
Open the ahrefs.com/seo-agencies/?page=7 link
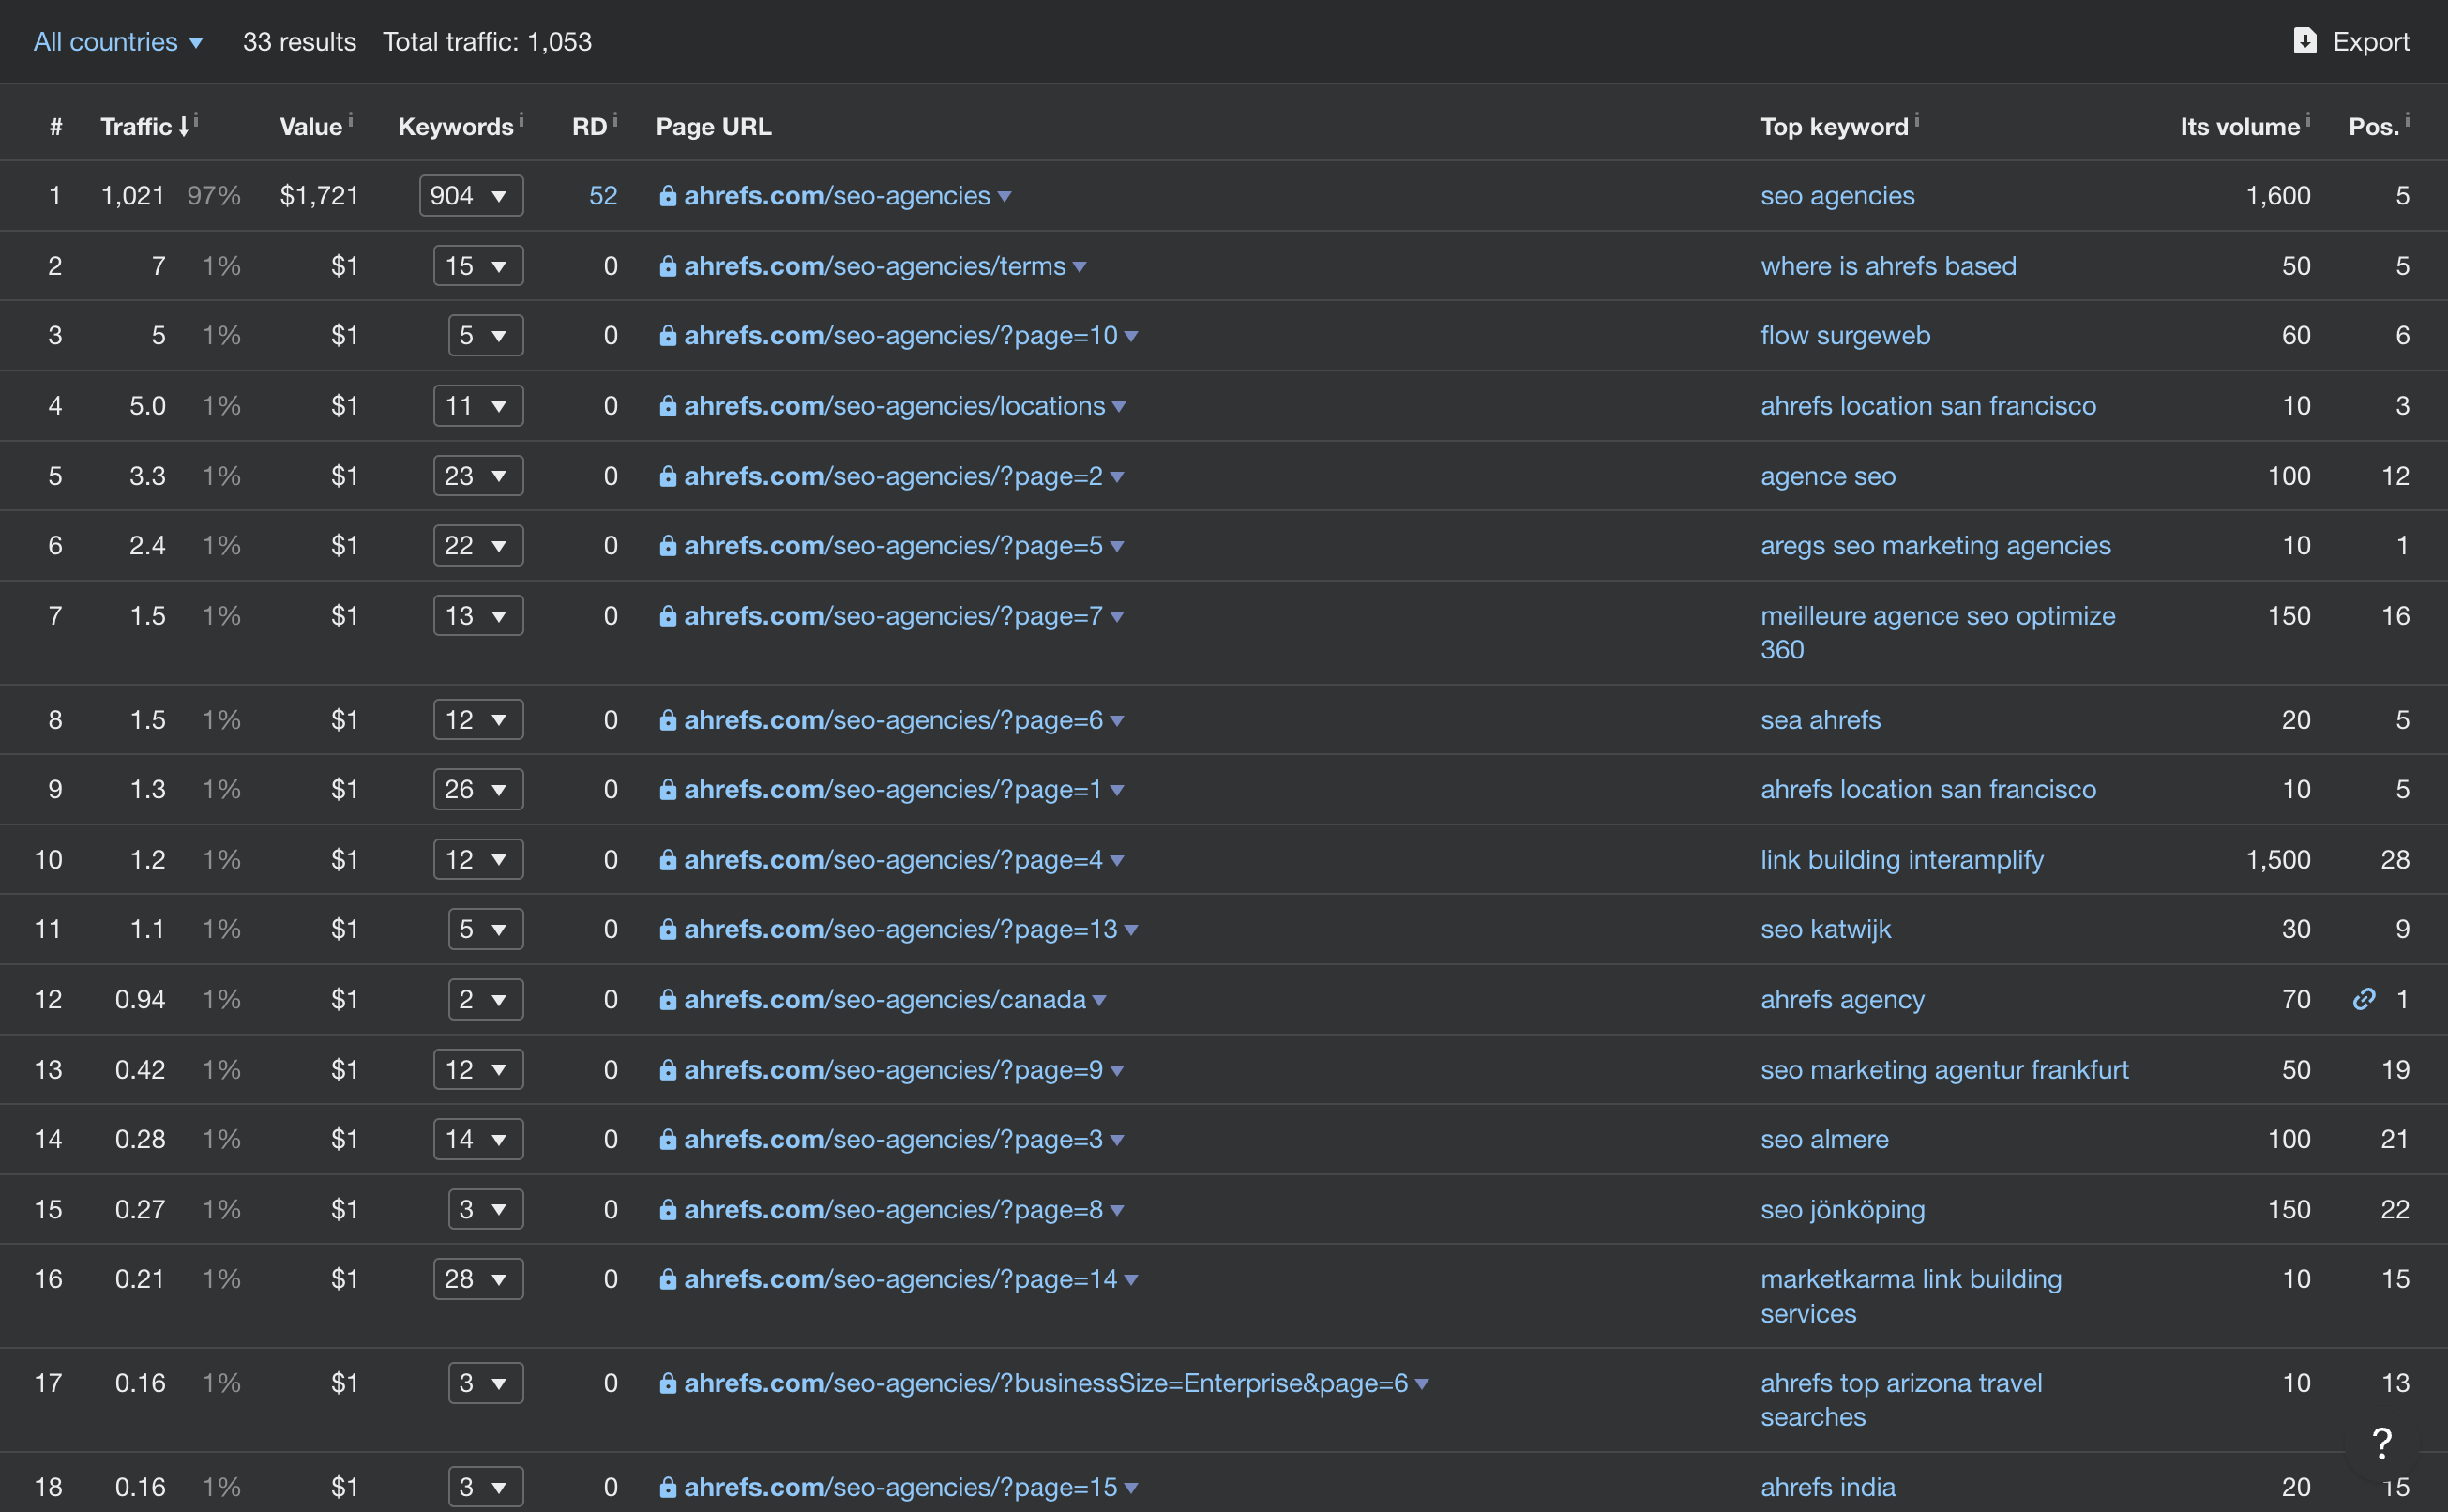coord(893,616)
